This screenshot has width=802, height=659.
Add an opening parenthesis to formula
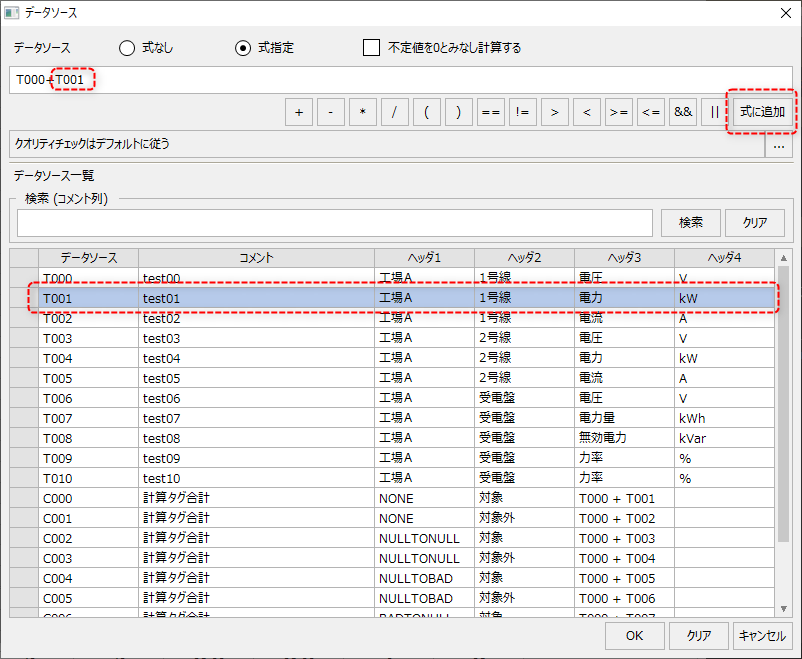point(426,113)
